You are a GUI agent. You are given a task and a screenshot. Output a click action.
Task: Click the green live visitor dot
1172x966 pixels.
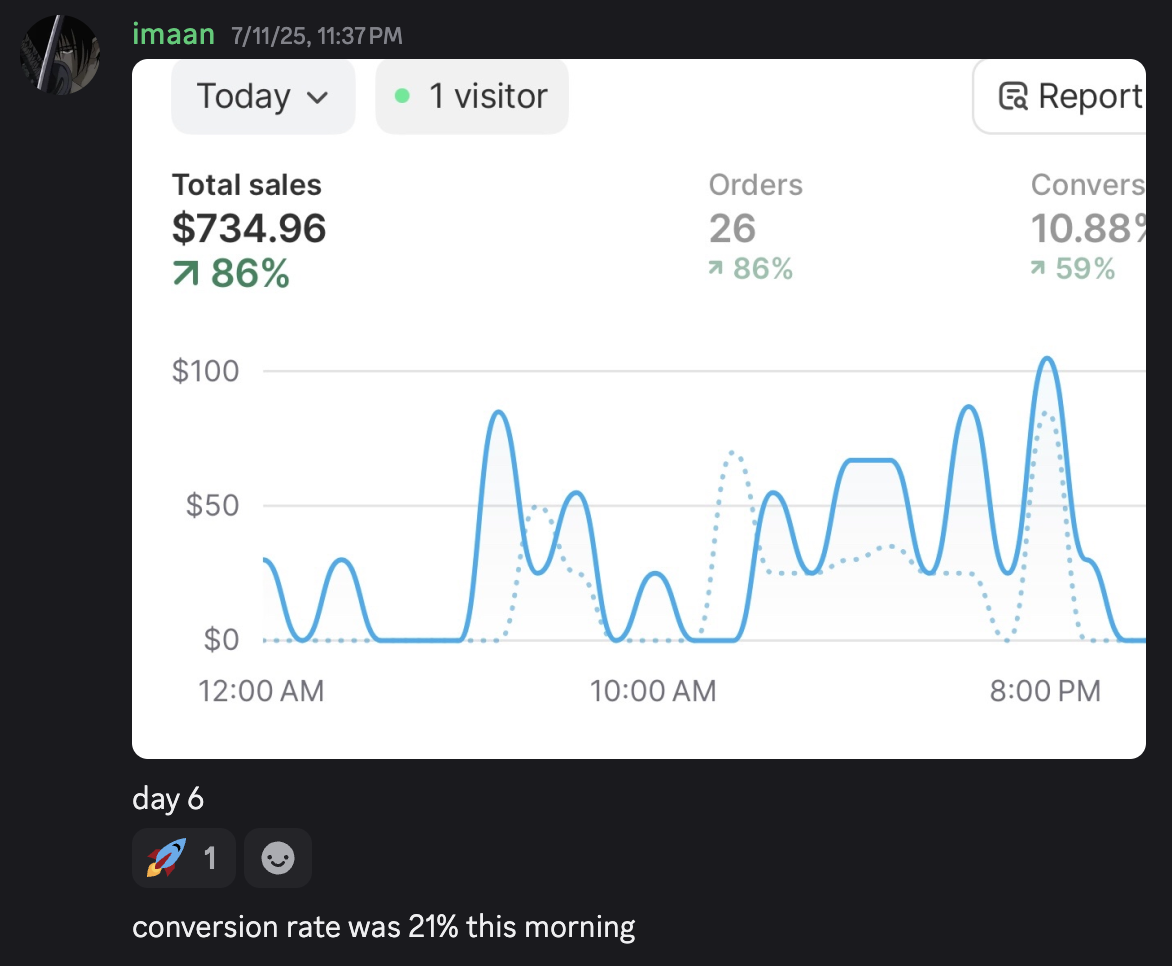402,96
